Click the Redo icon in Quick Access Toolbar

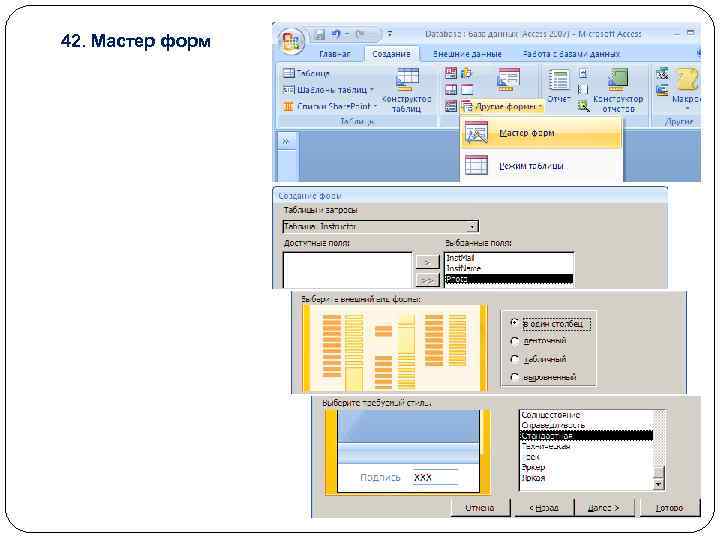pos(360,34)
